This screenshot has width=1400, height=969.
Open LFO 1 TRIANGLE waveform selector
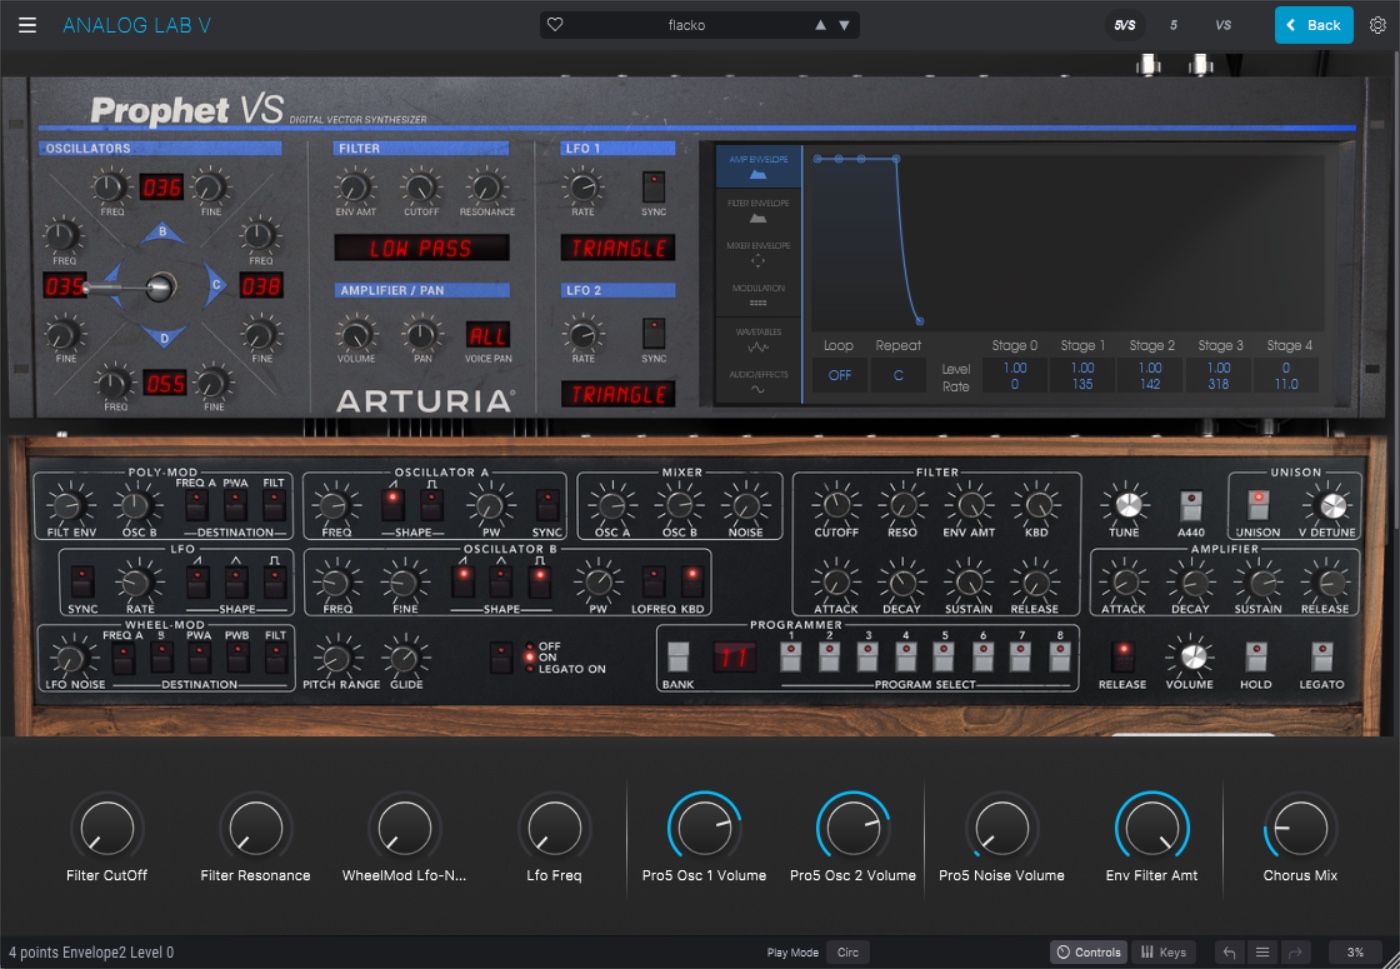point(618,248)
